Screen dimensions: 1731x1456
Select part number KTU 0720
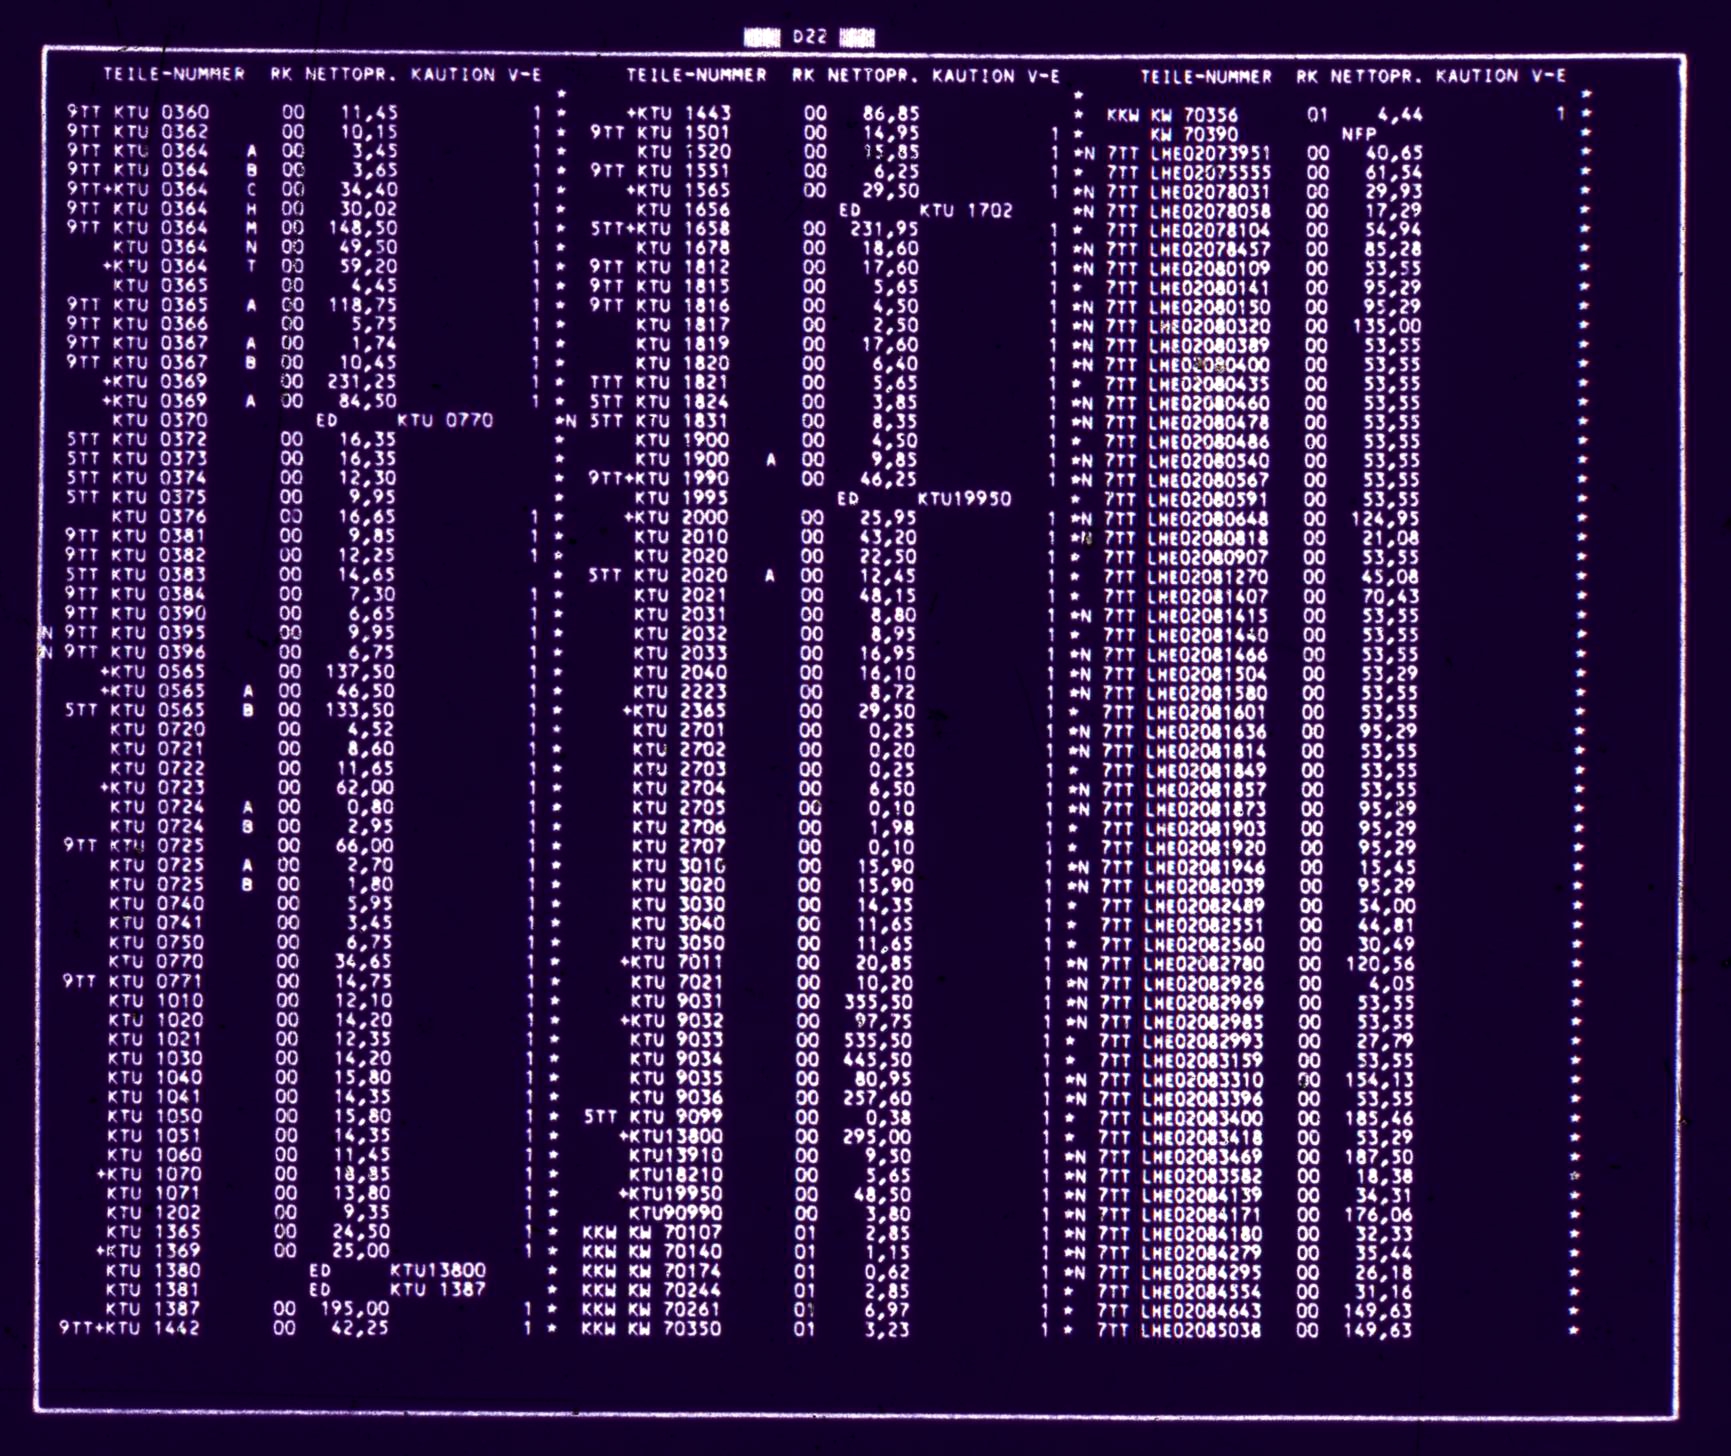pos(158,729)
